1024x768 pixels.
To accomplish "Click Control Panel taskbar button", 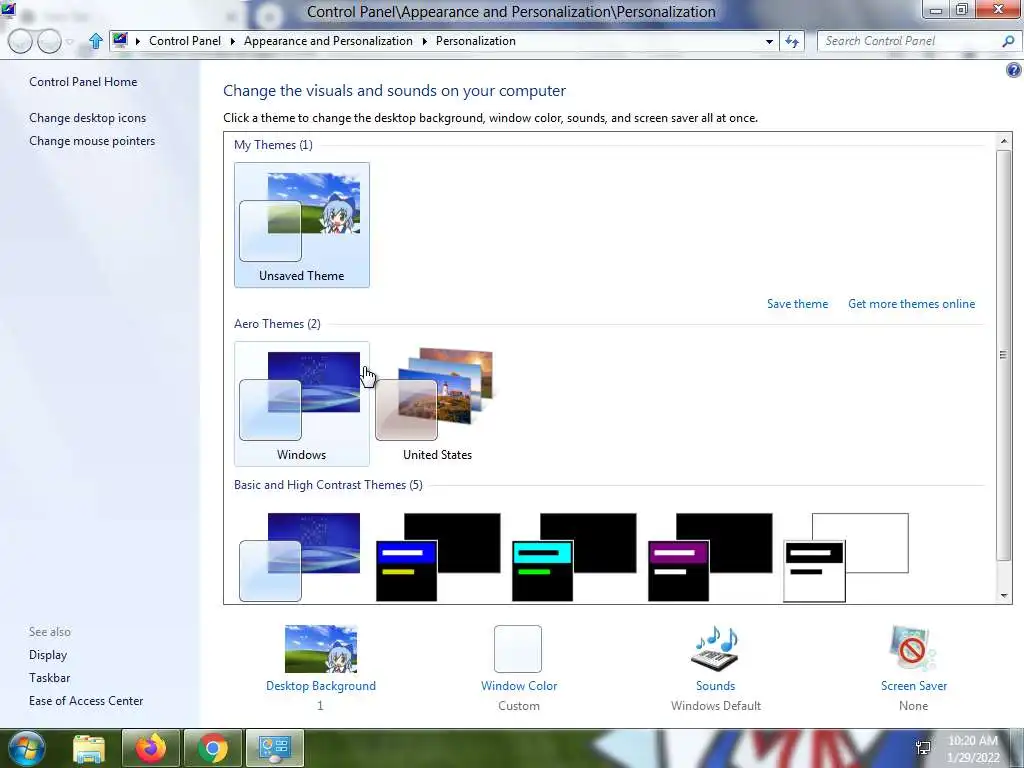I will click(x=274, y=748).
